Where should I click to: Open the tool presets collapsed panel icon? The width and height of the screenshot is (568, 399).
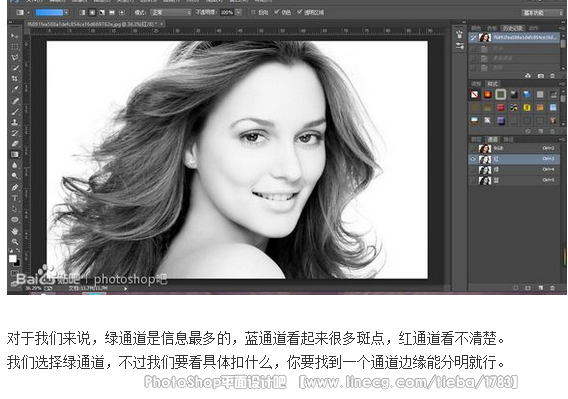pos(460,46)
